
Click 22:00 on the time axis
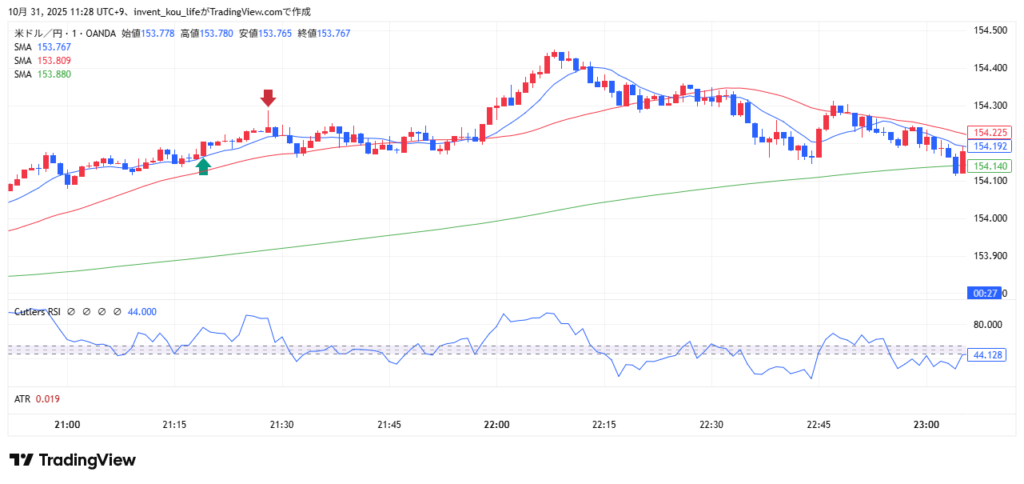click(x=496, y=425)
